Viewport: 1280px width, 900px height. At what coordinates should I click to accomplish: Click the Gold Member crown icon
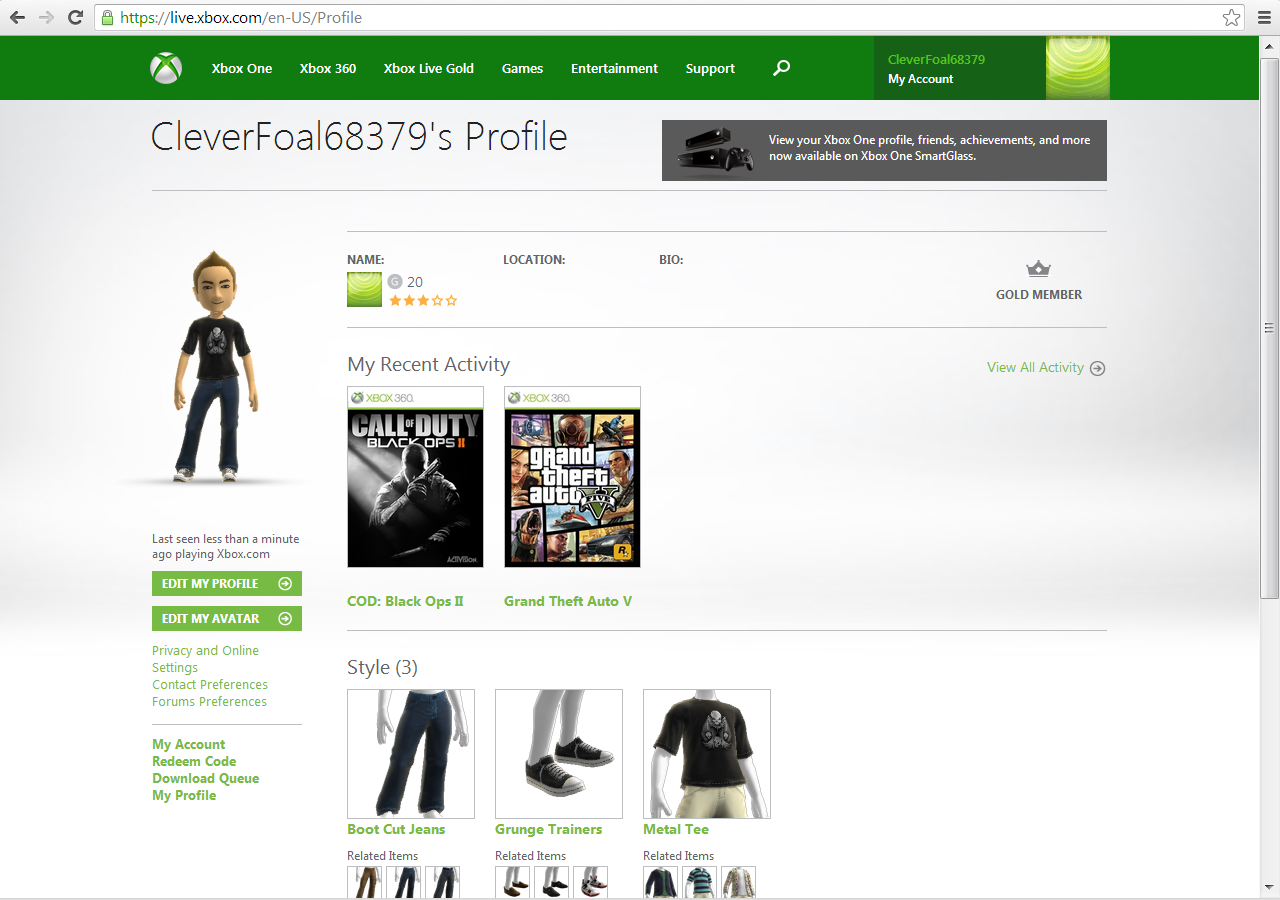tap(1039, 269)
